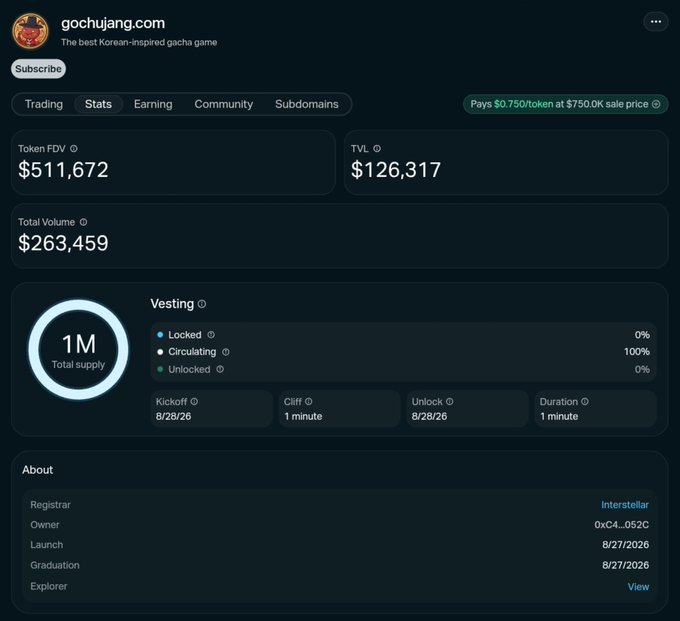Click the Duration value 1 minute

pyautogui.click(x=559, y=416)
